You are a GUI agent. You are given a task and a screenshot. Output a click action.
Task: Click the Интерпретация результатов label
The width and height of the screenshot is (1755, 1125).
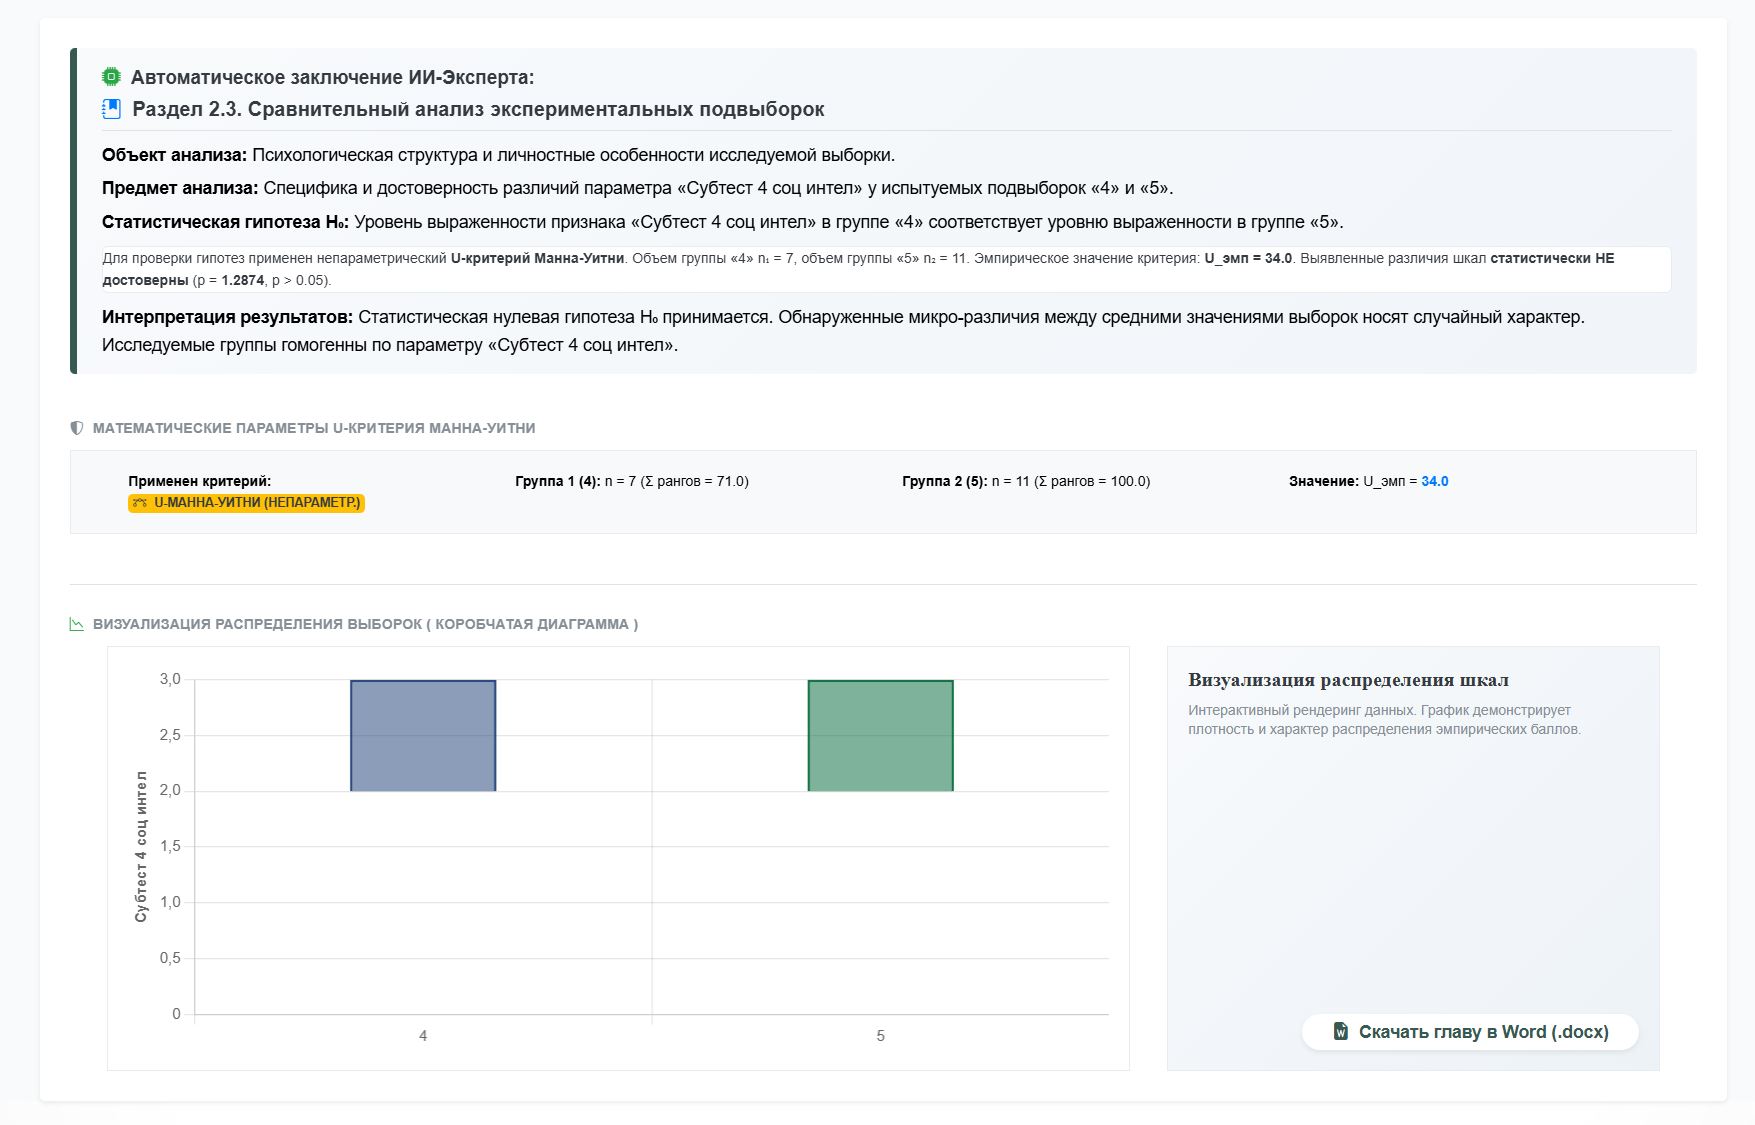(x=227, y=317)
